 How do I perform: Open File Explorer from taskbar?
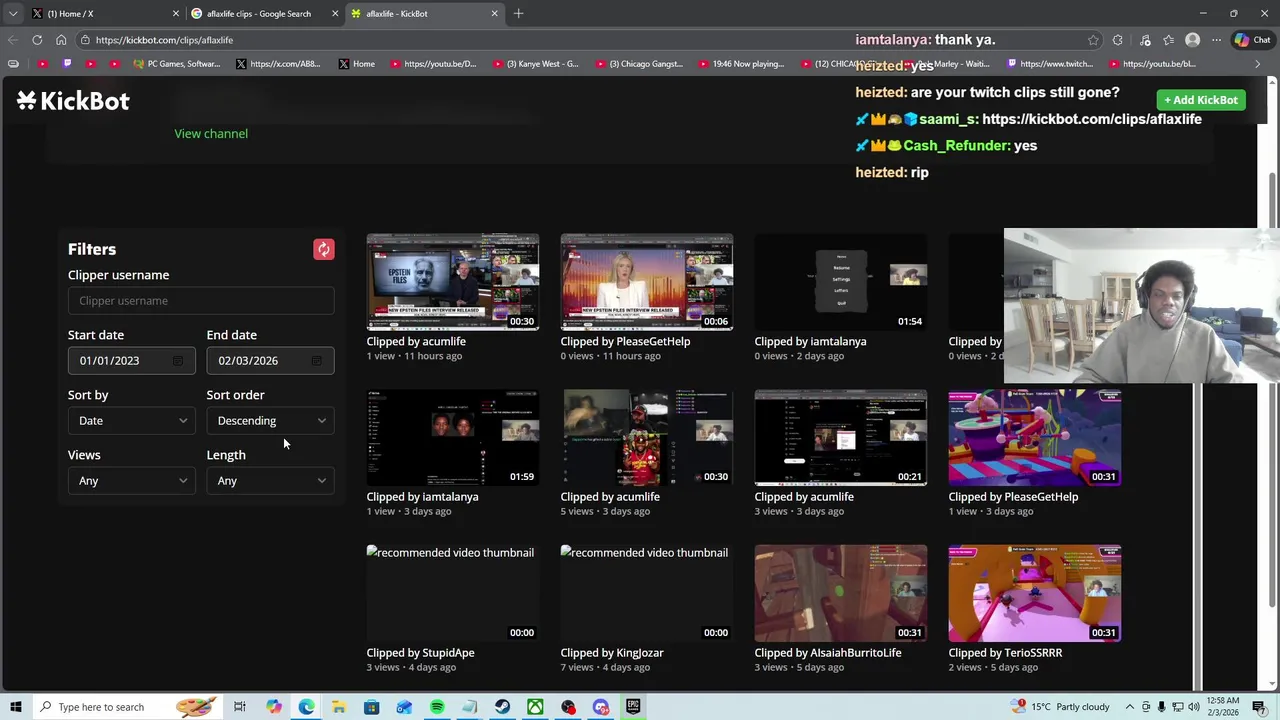coord(339,707)
